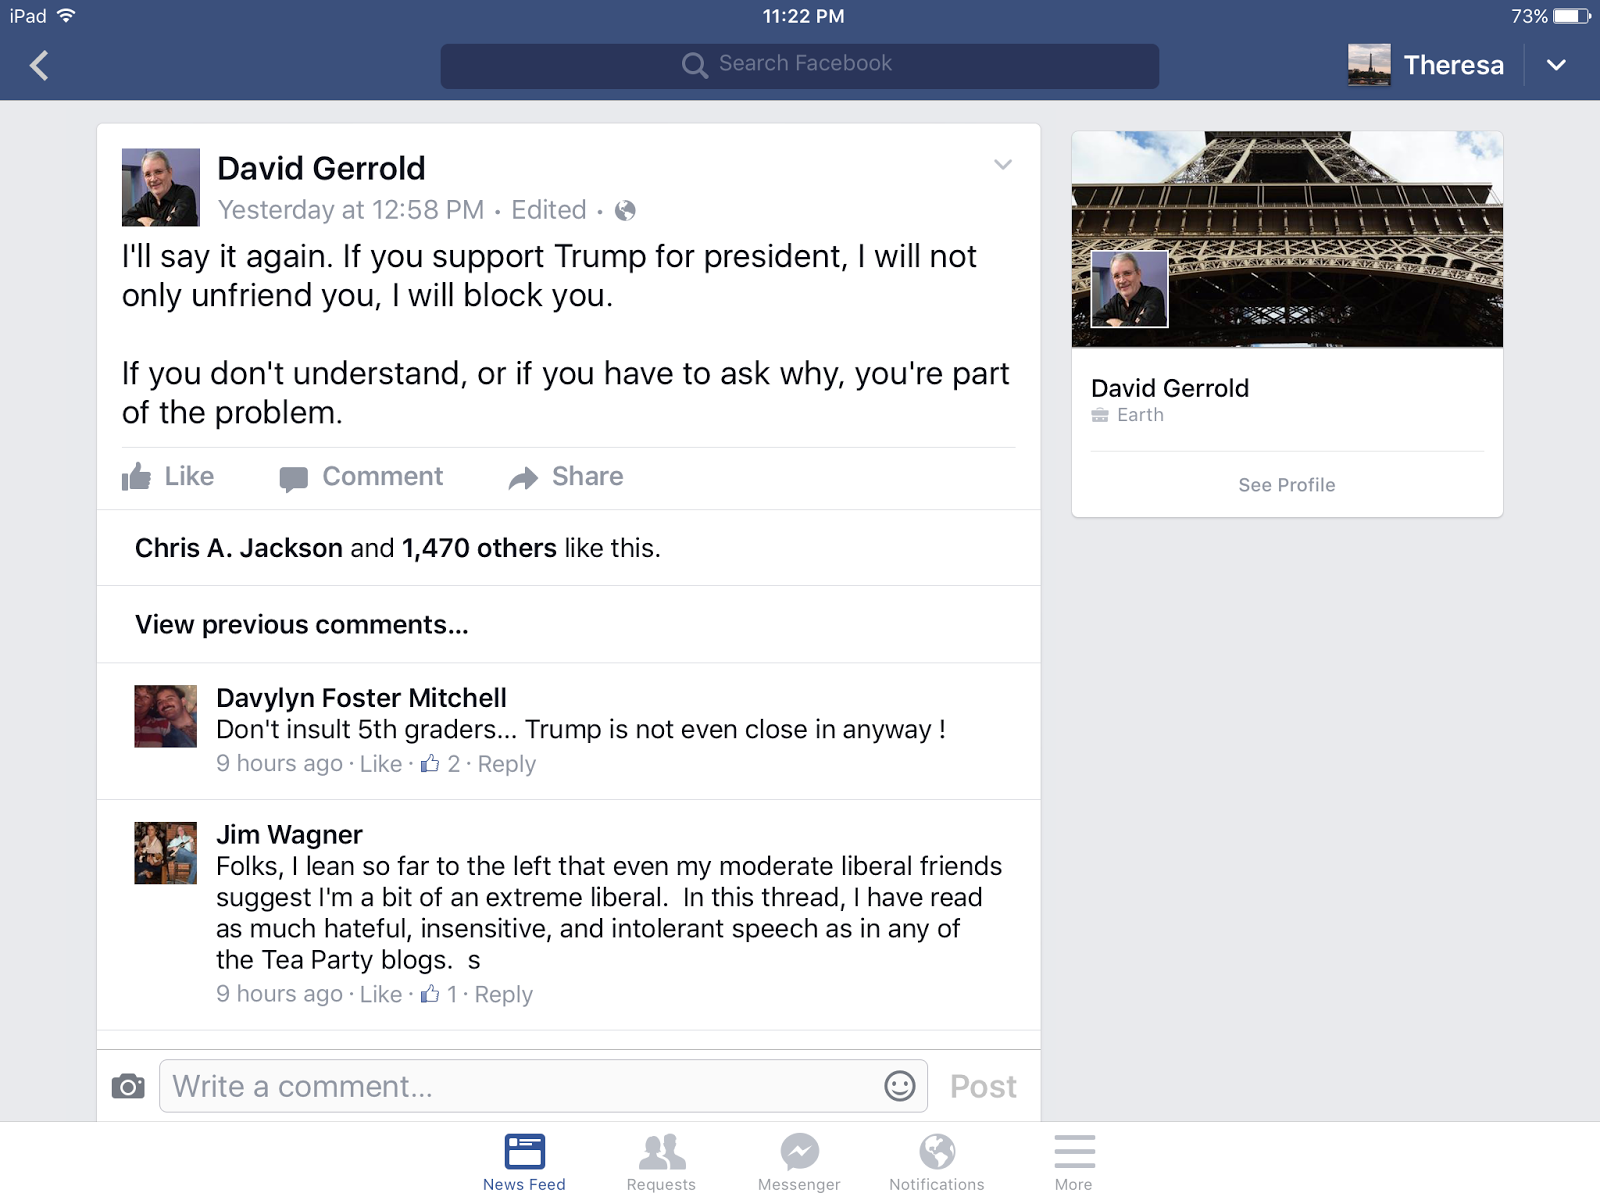This screenshot has width=1600, height=1200.
Task: Like Davylyn Foster Mitchell's comment
Action: (x=381, y=764)
